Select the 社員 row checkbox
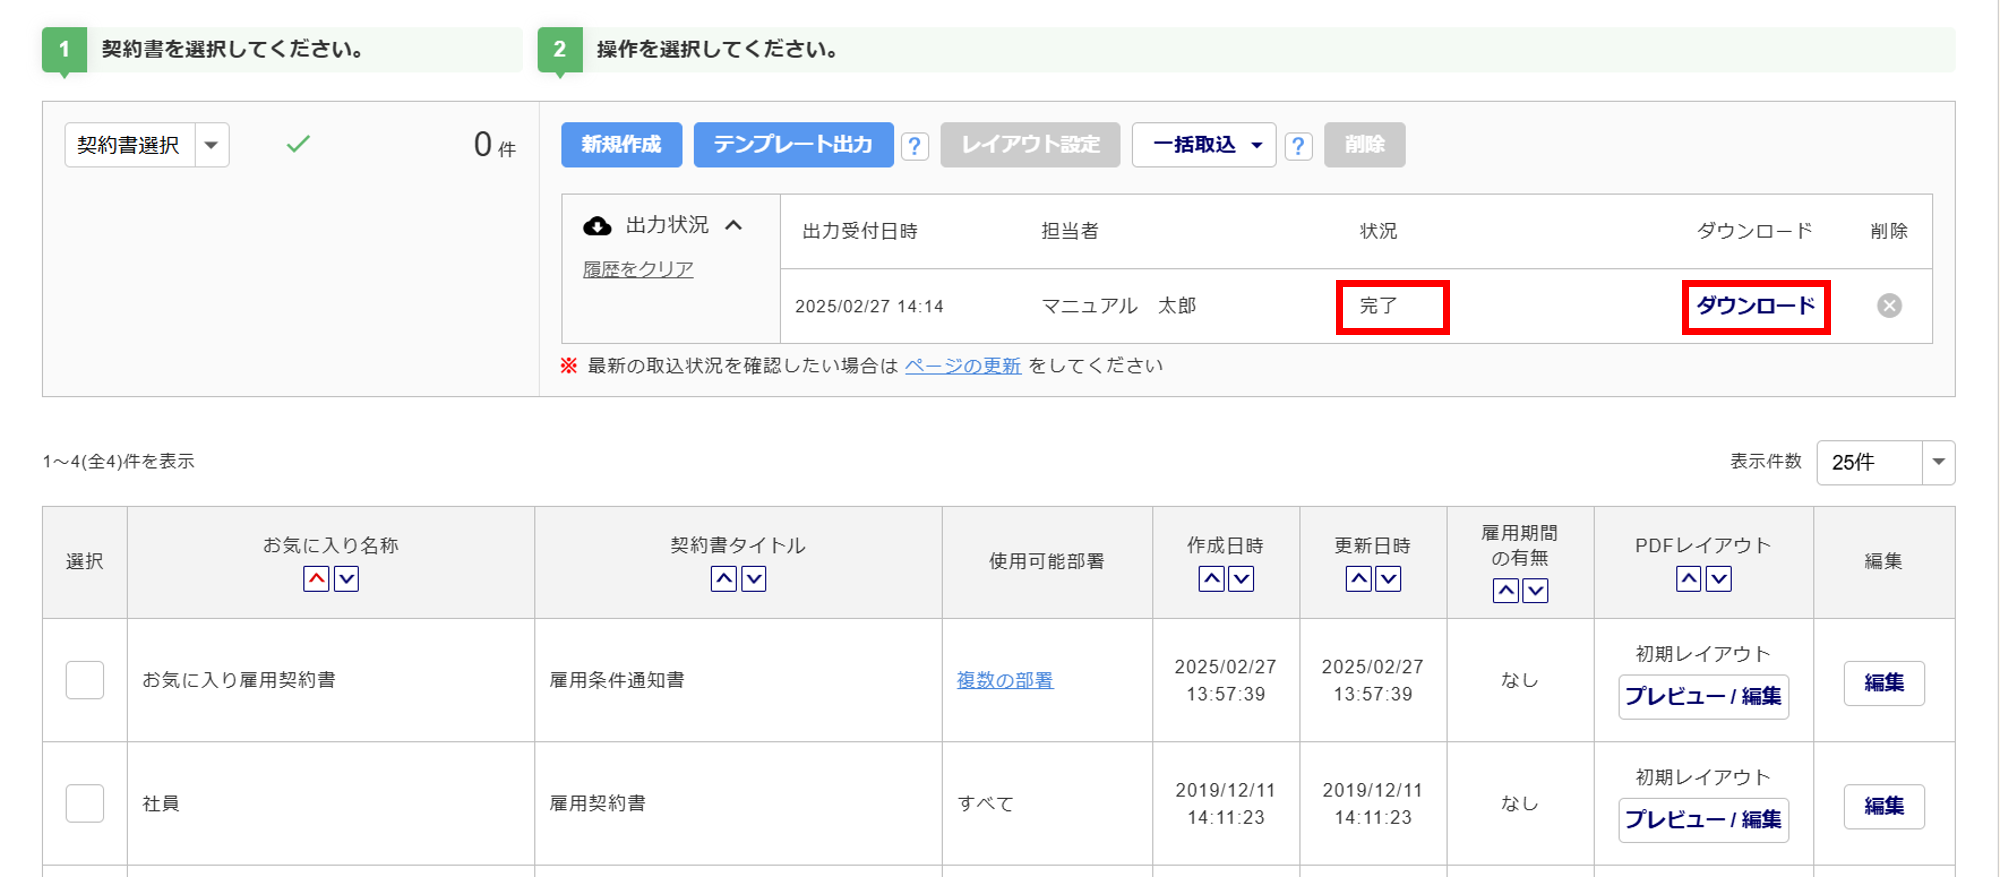The image size is (2000, 877). 85,803
